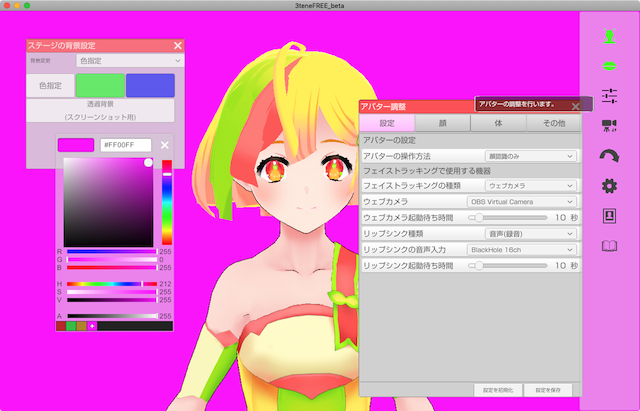The height and width of the screenshot is (411, 640).
Task: Open the アバターの操作方法 dropdown
Action: coord(531,156)
